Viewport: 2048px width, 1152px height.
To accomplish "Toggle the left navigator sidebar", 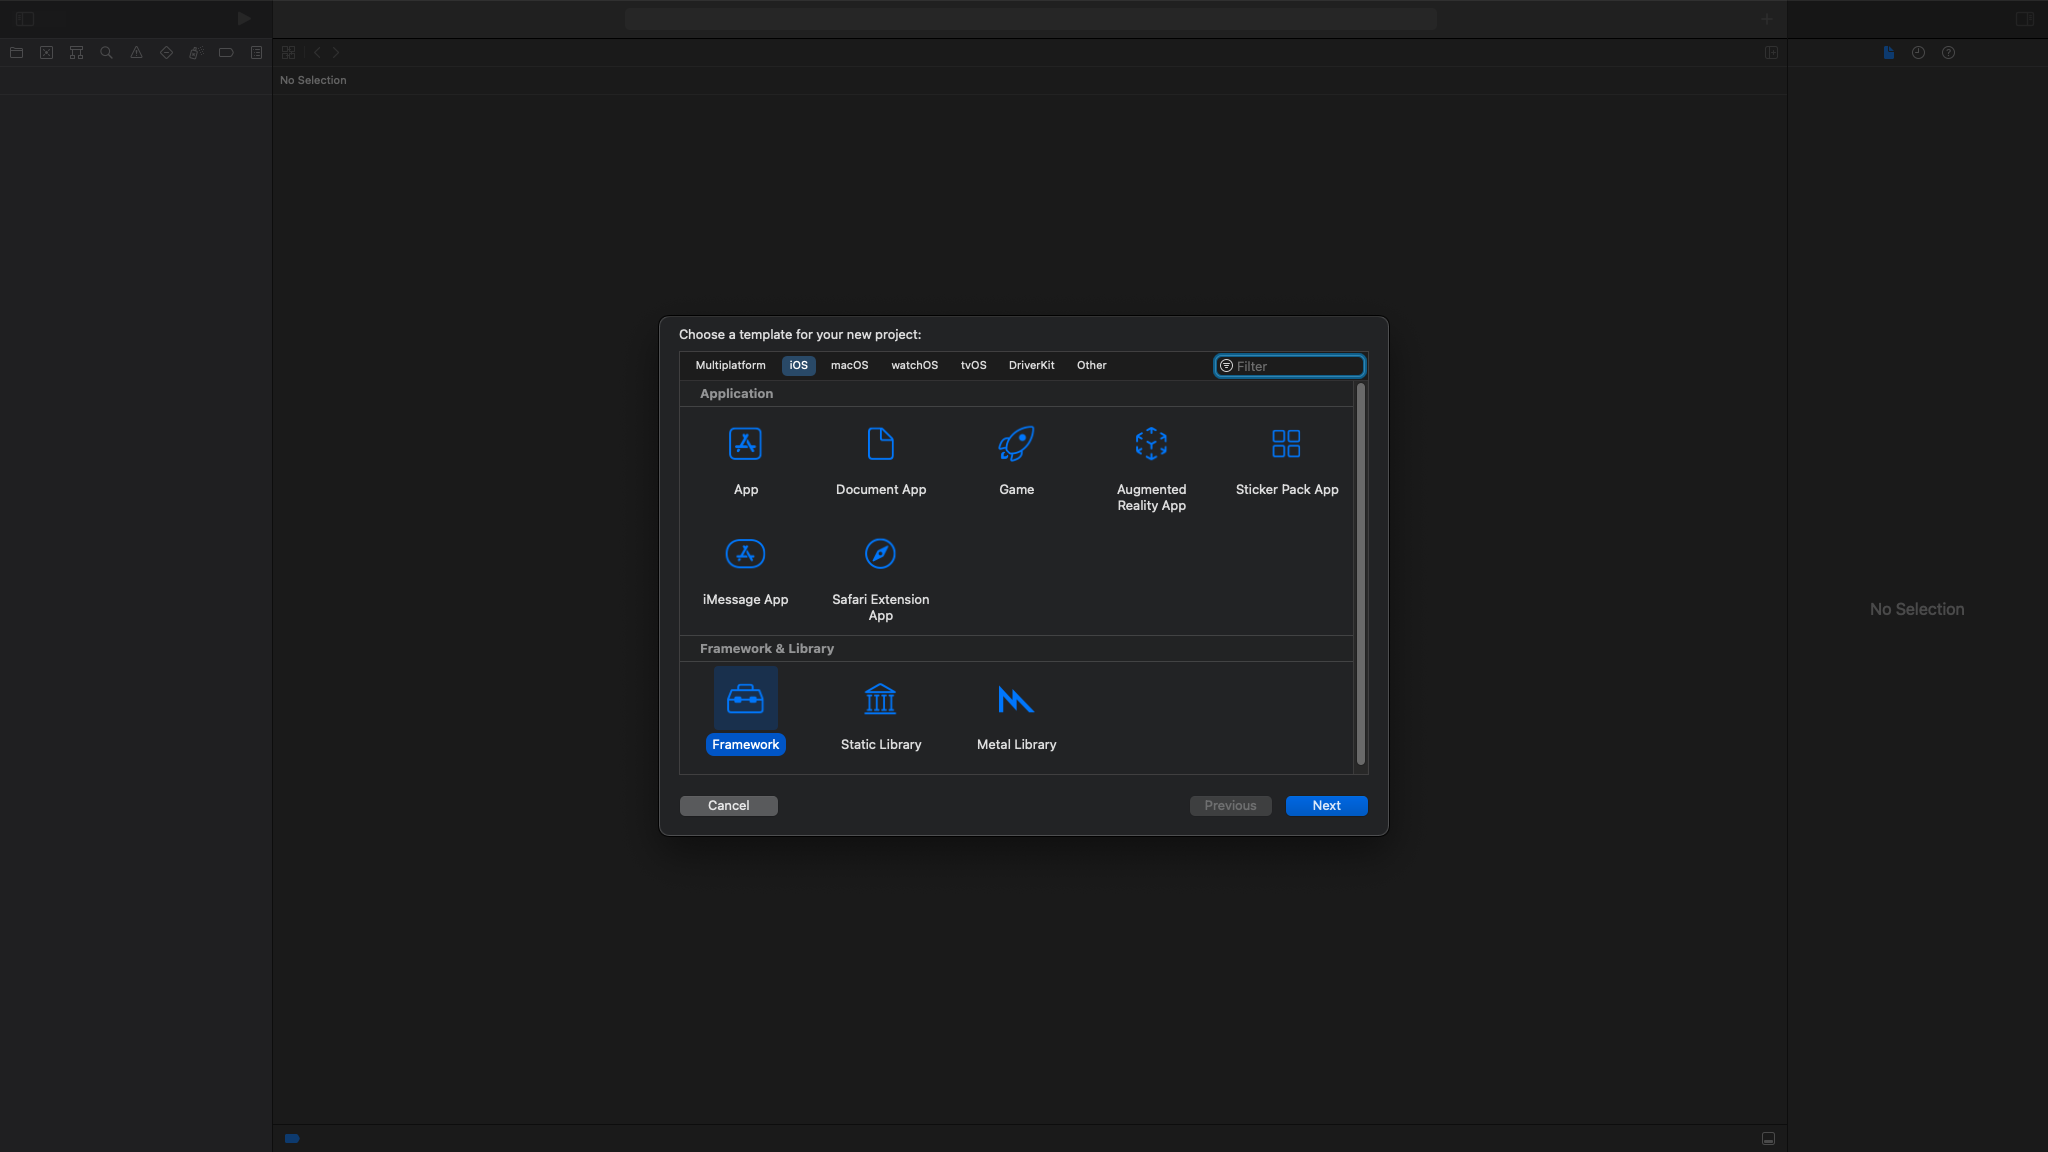I will pyautogui.click(x=25, y=19).
